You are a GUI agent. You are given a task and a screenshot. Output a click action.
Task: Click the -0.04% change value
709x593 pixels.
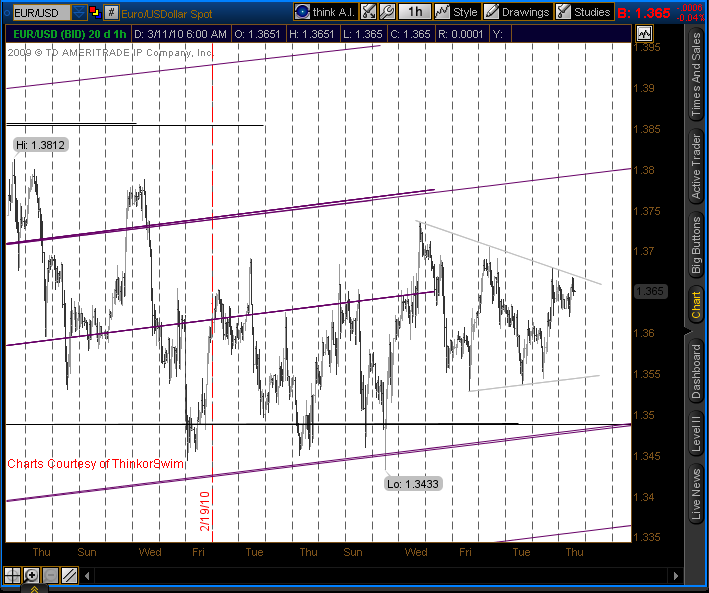pyautogui.click(x=691, y=18)
